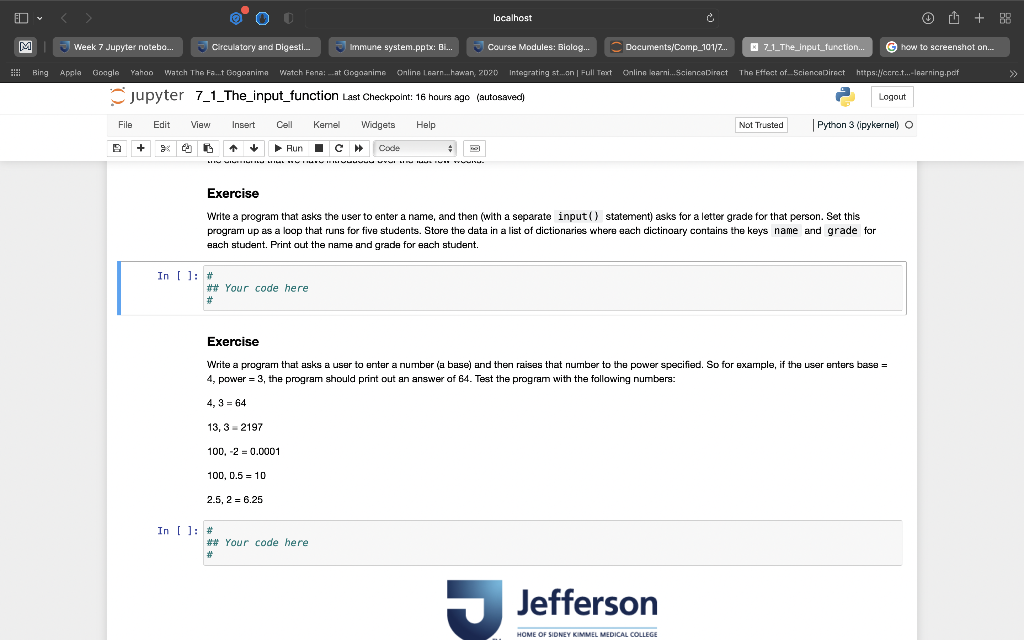
Task: Open the Help menu in Jupyter
Action: point(426,125)
